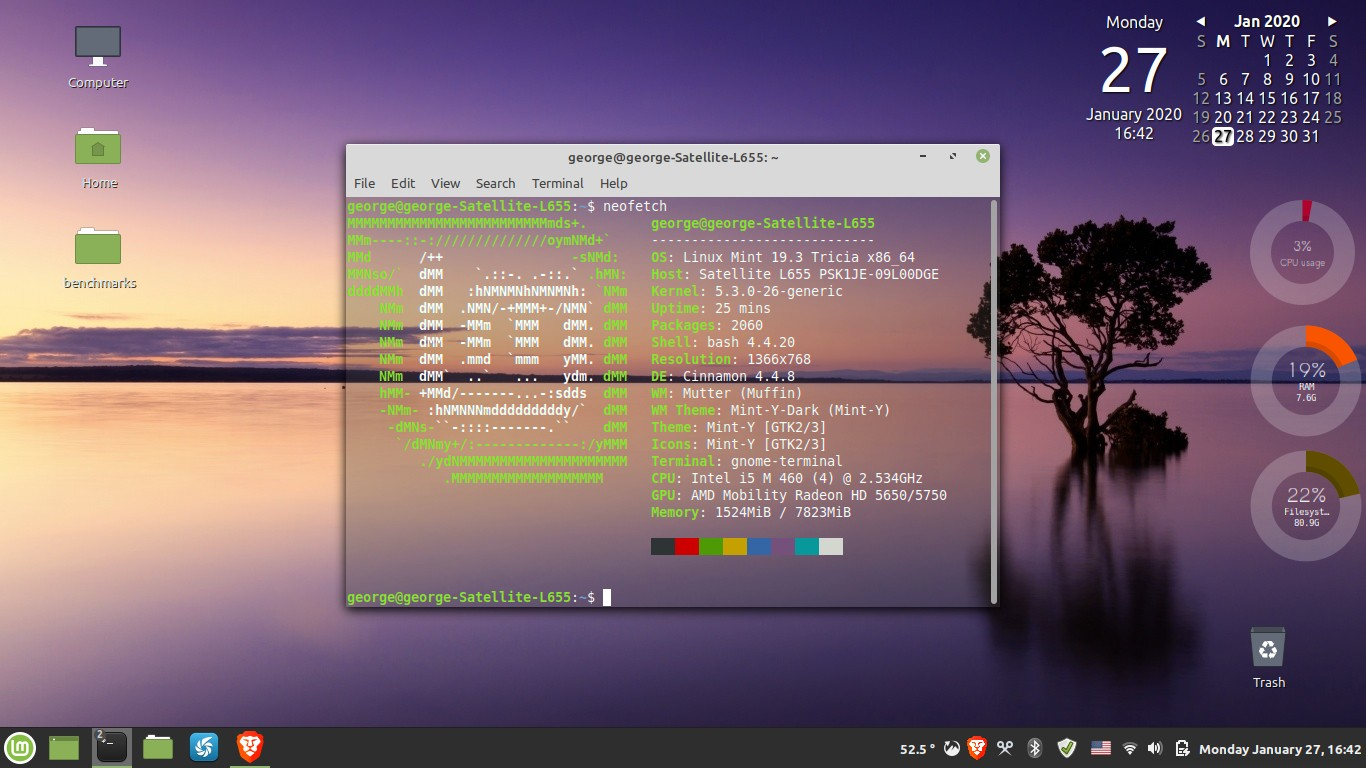The height and width of the screenshot is (768, 1366).
Task: Launch Brave browser from the panel
Action: [249, 747]
